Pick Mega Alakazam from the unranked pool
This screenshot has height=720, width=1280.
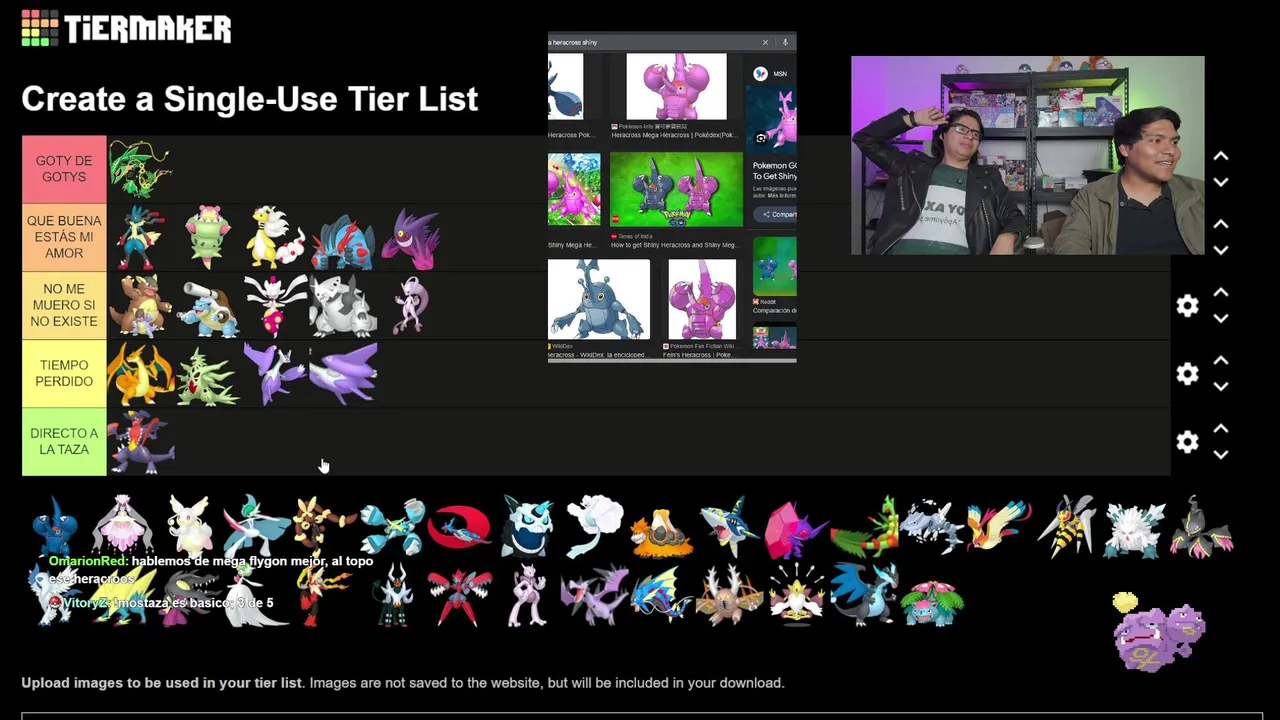(x=796, y=593)
